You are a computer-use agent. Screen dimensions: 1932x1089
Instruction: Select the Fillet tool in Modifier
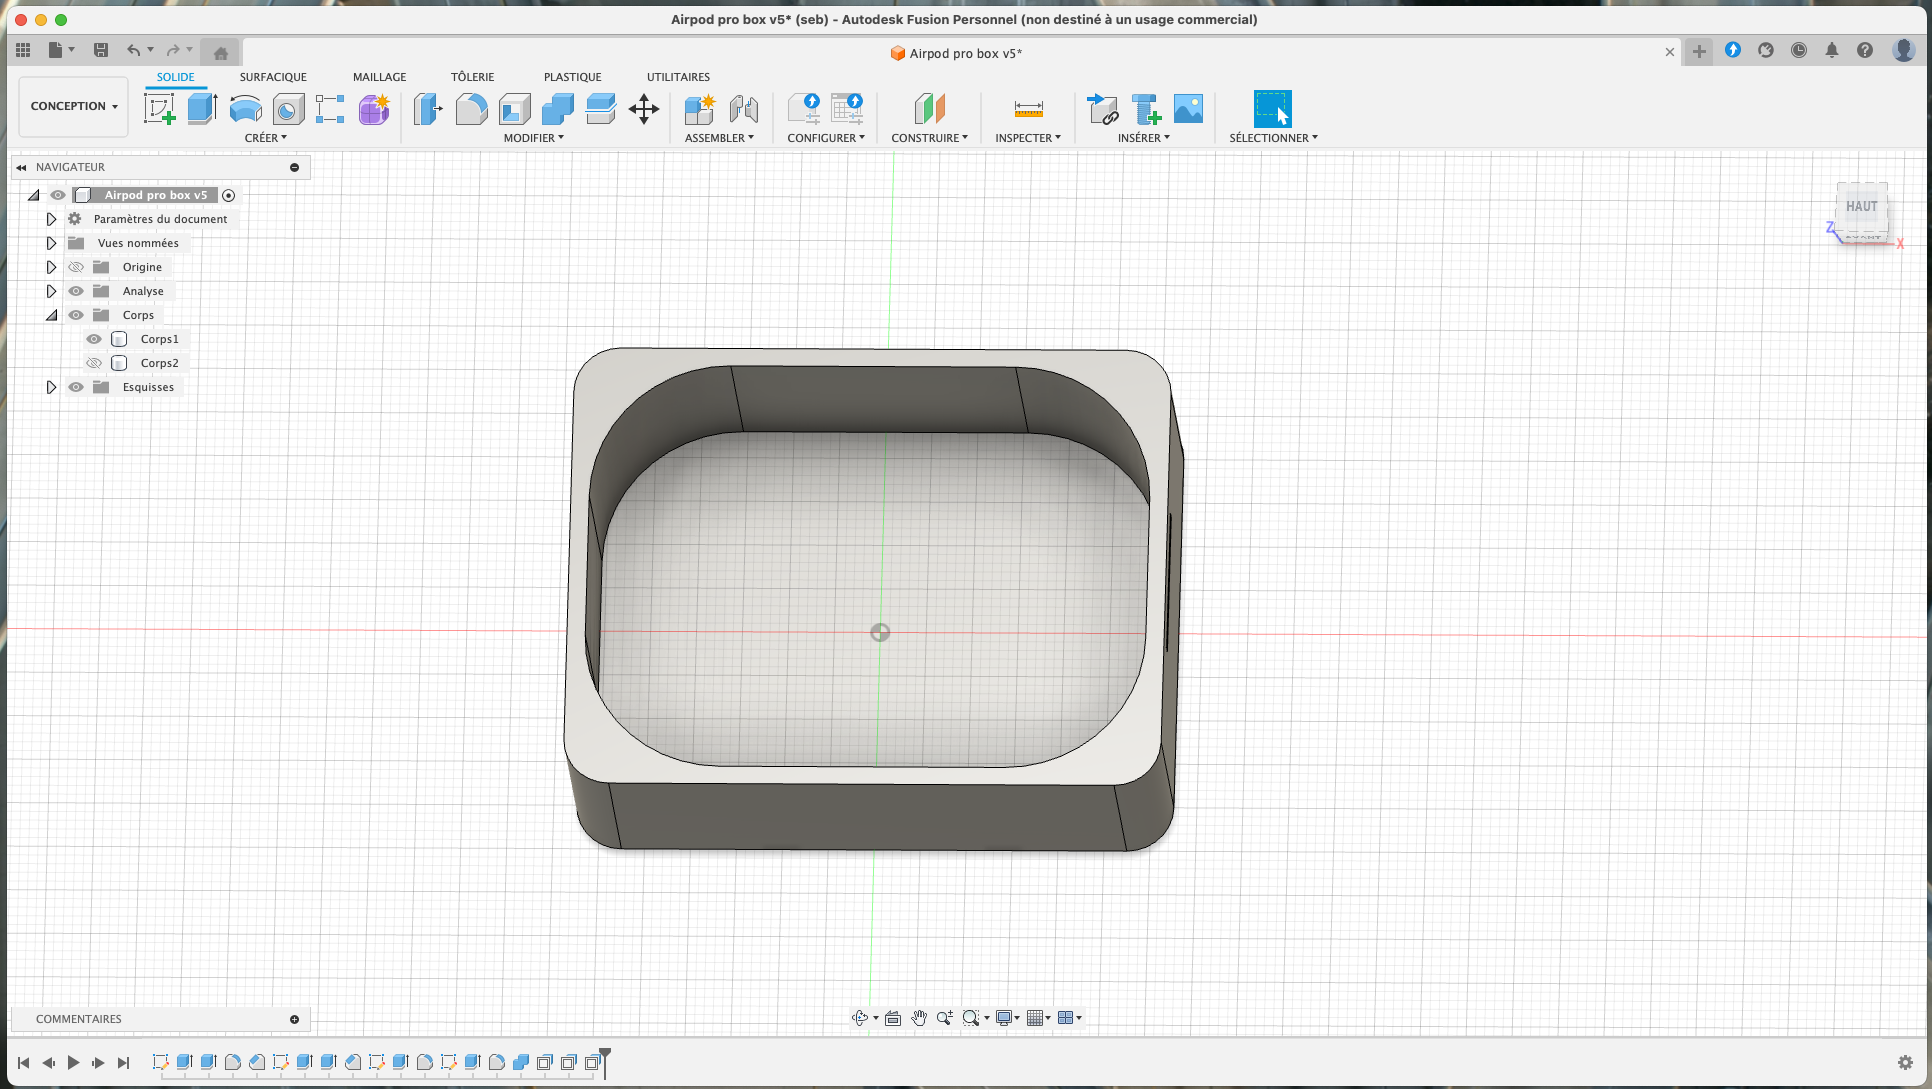pyautogui.click(x=471, y=109)
